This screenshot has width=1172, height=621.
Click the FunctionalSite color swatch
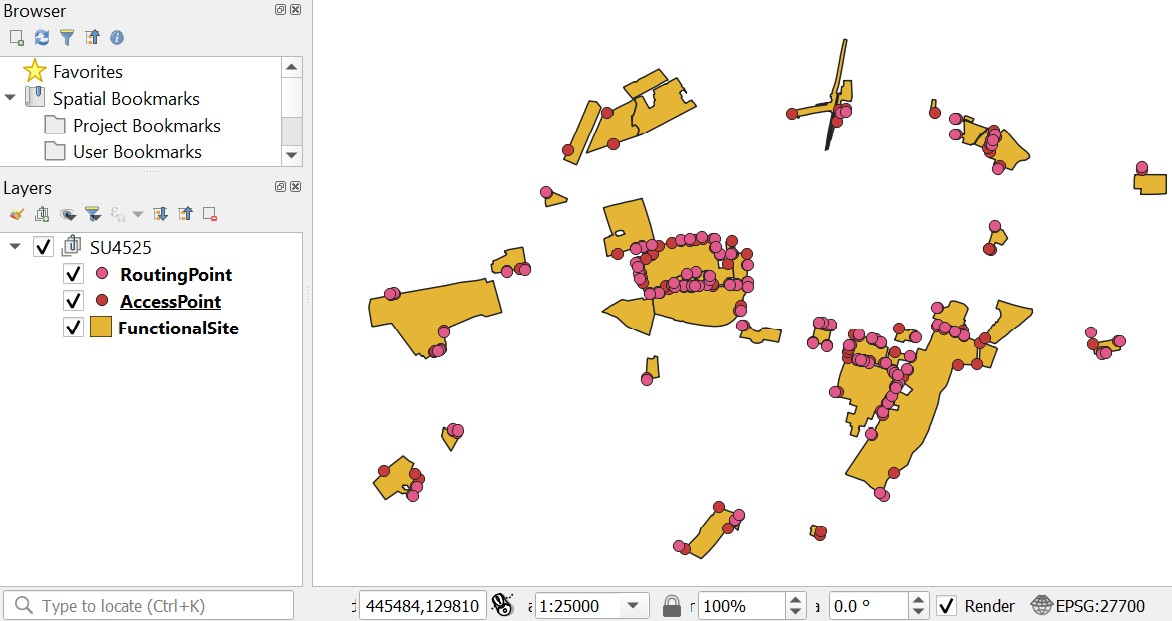tap(99, 327)
